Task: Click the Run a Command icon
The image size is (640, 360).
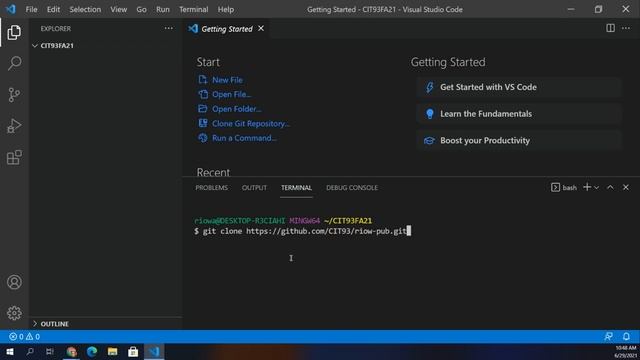Action: tap(202, 138)
